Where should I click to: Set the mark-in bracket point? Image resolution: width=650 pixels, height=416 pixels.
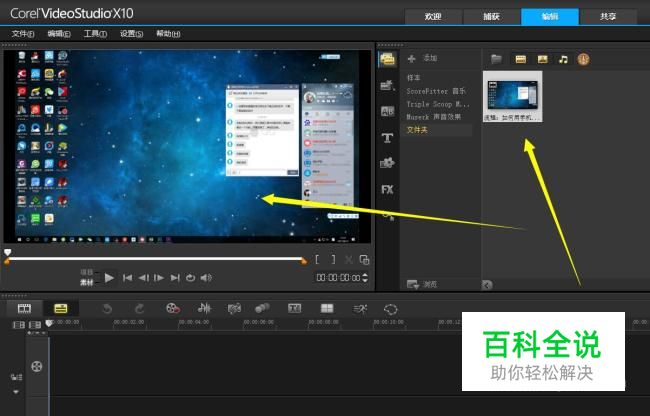[x=317, y=260]
